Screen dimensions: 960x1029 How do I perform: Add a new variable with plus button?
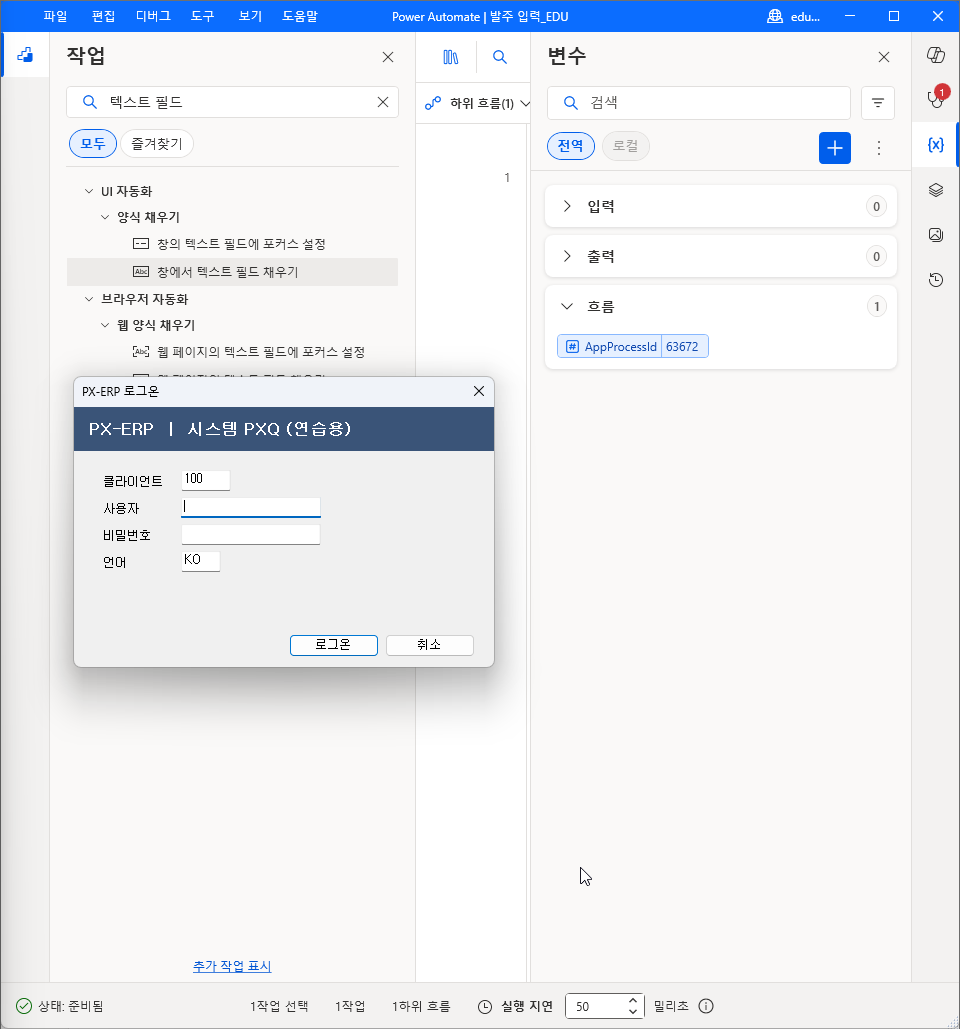coord(835,148)
